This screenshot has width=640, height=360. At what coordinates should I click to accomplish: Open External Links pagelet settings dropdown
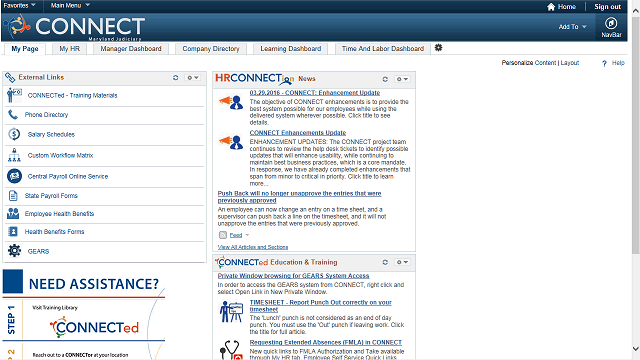(x=193, y=78)
